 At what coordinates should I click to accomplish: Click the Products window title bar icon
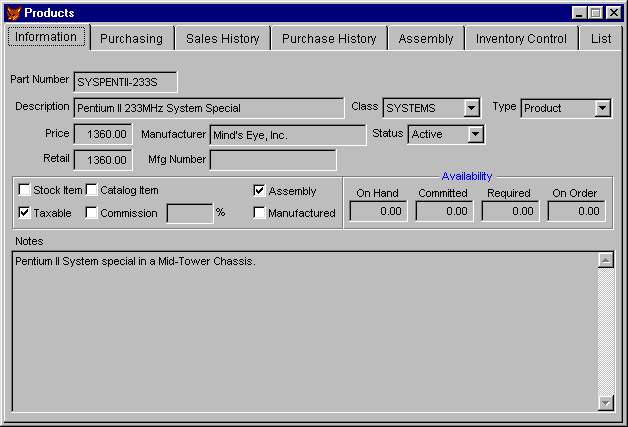coord(13,12)
